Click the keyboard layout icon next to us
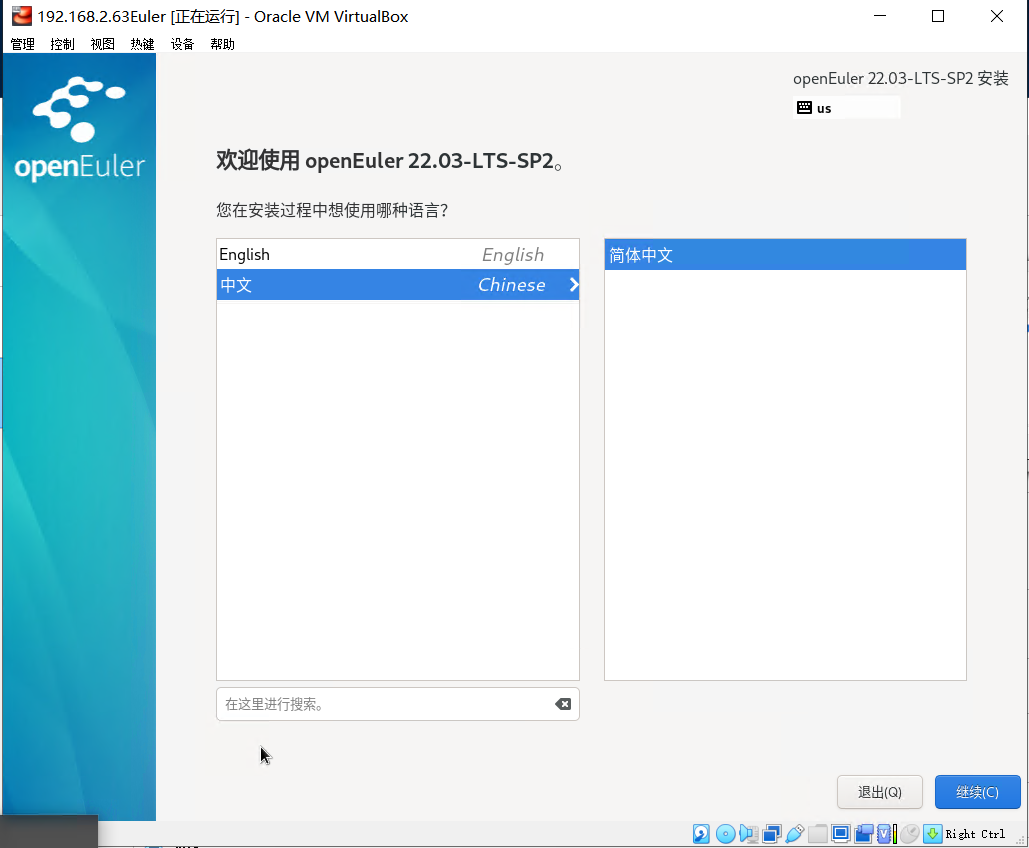This screenshot has width=1029, height=848. (x=804, y=108)
